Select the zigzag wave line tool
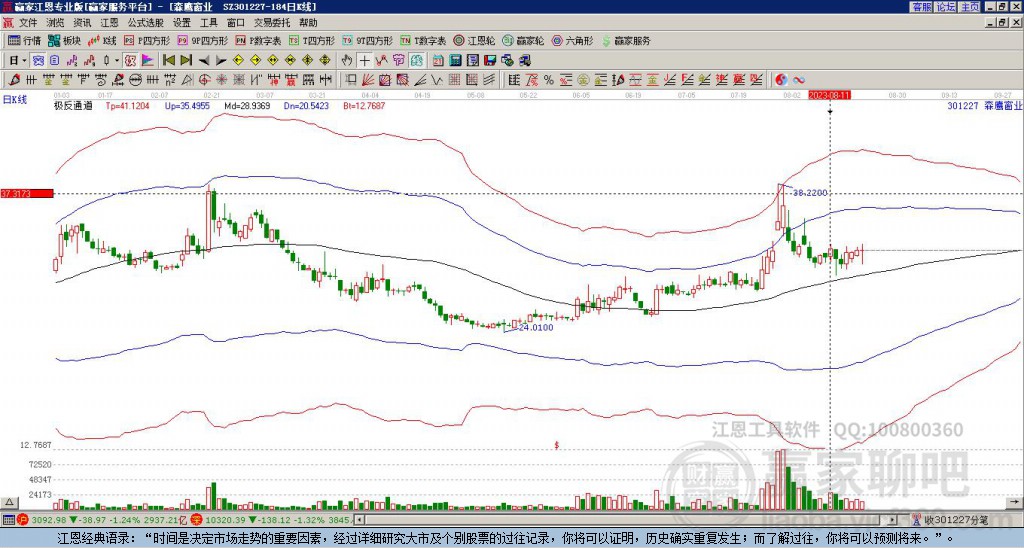The height and width of the screenshot is (548, 1024). (x=436, y=80)
